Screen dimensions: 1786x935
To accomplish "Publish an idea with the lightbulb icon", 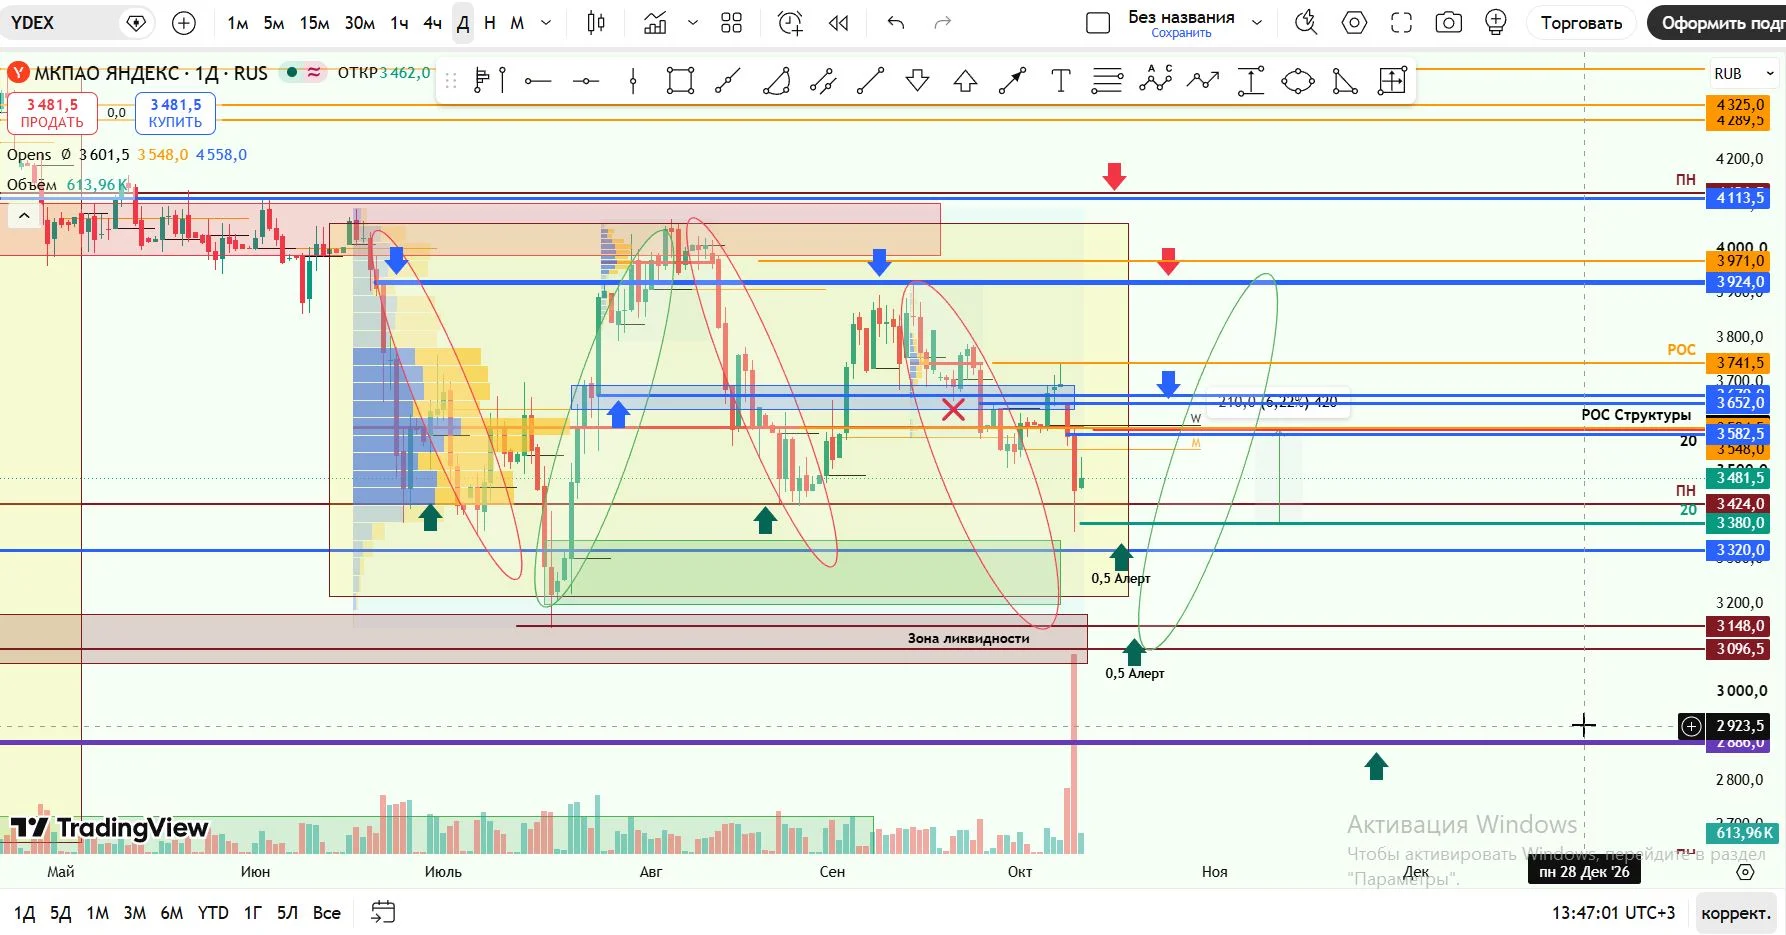I will (x=1496, y=23).
